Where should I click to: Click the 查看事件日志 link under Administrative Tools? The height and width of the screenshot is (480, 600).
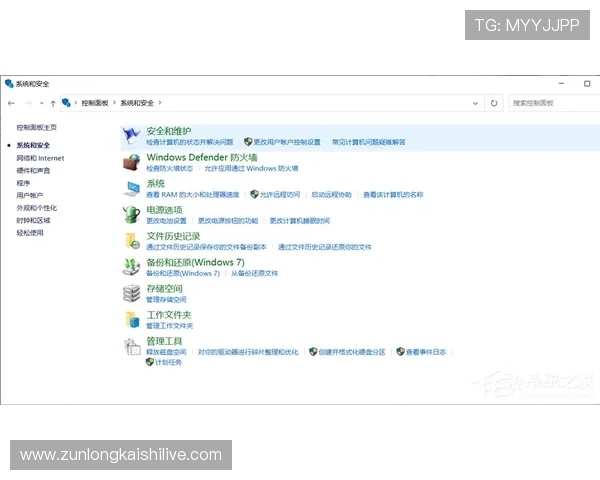425,352
